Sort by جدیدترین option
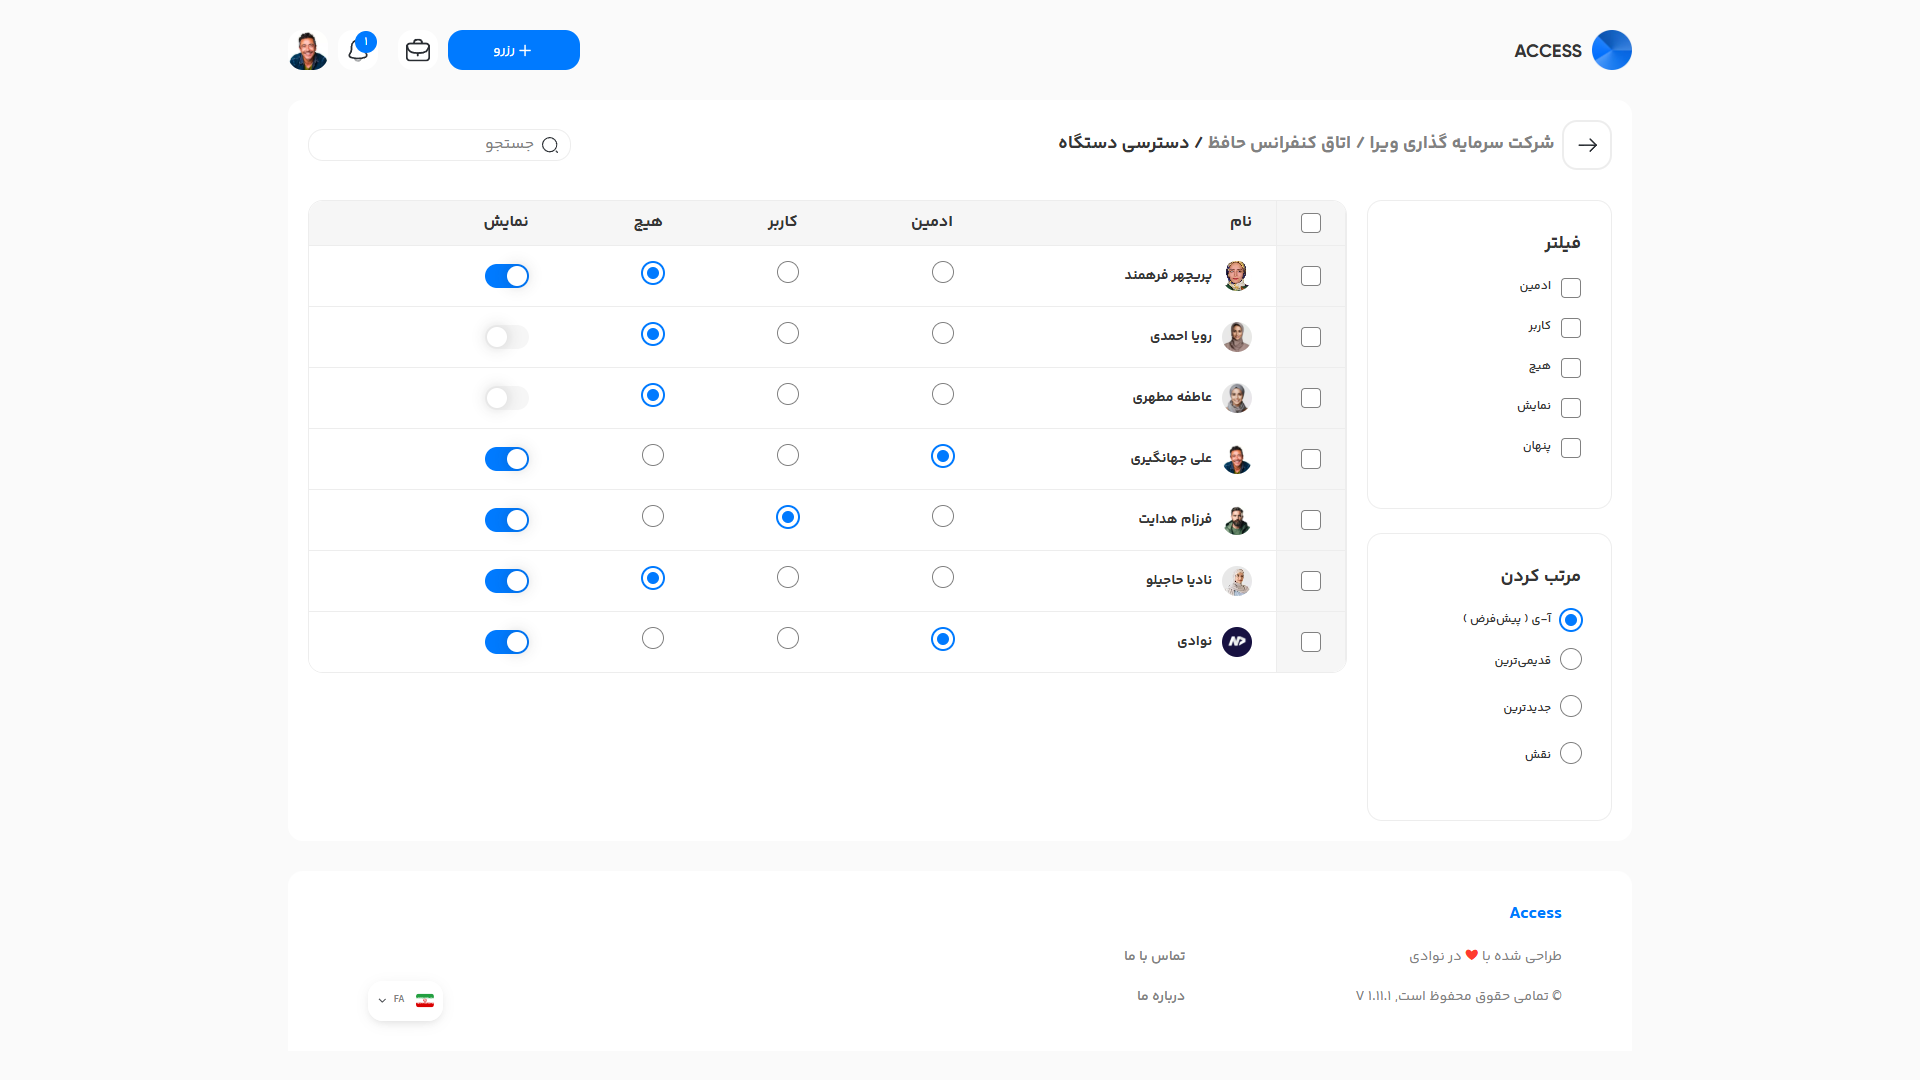 [1571, 707]
